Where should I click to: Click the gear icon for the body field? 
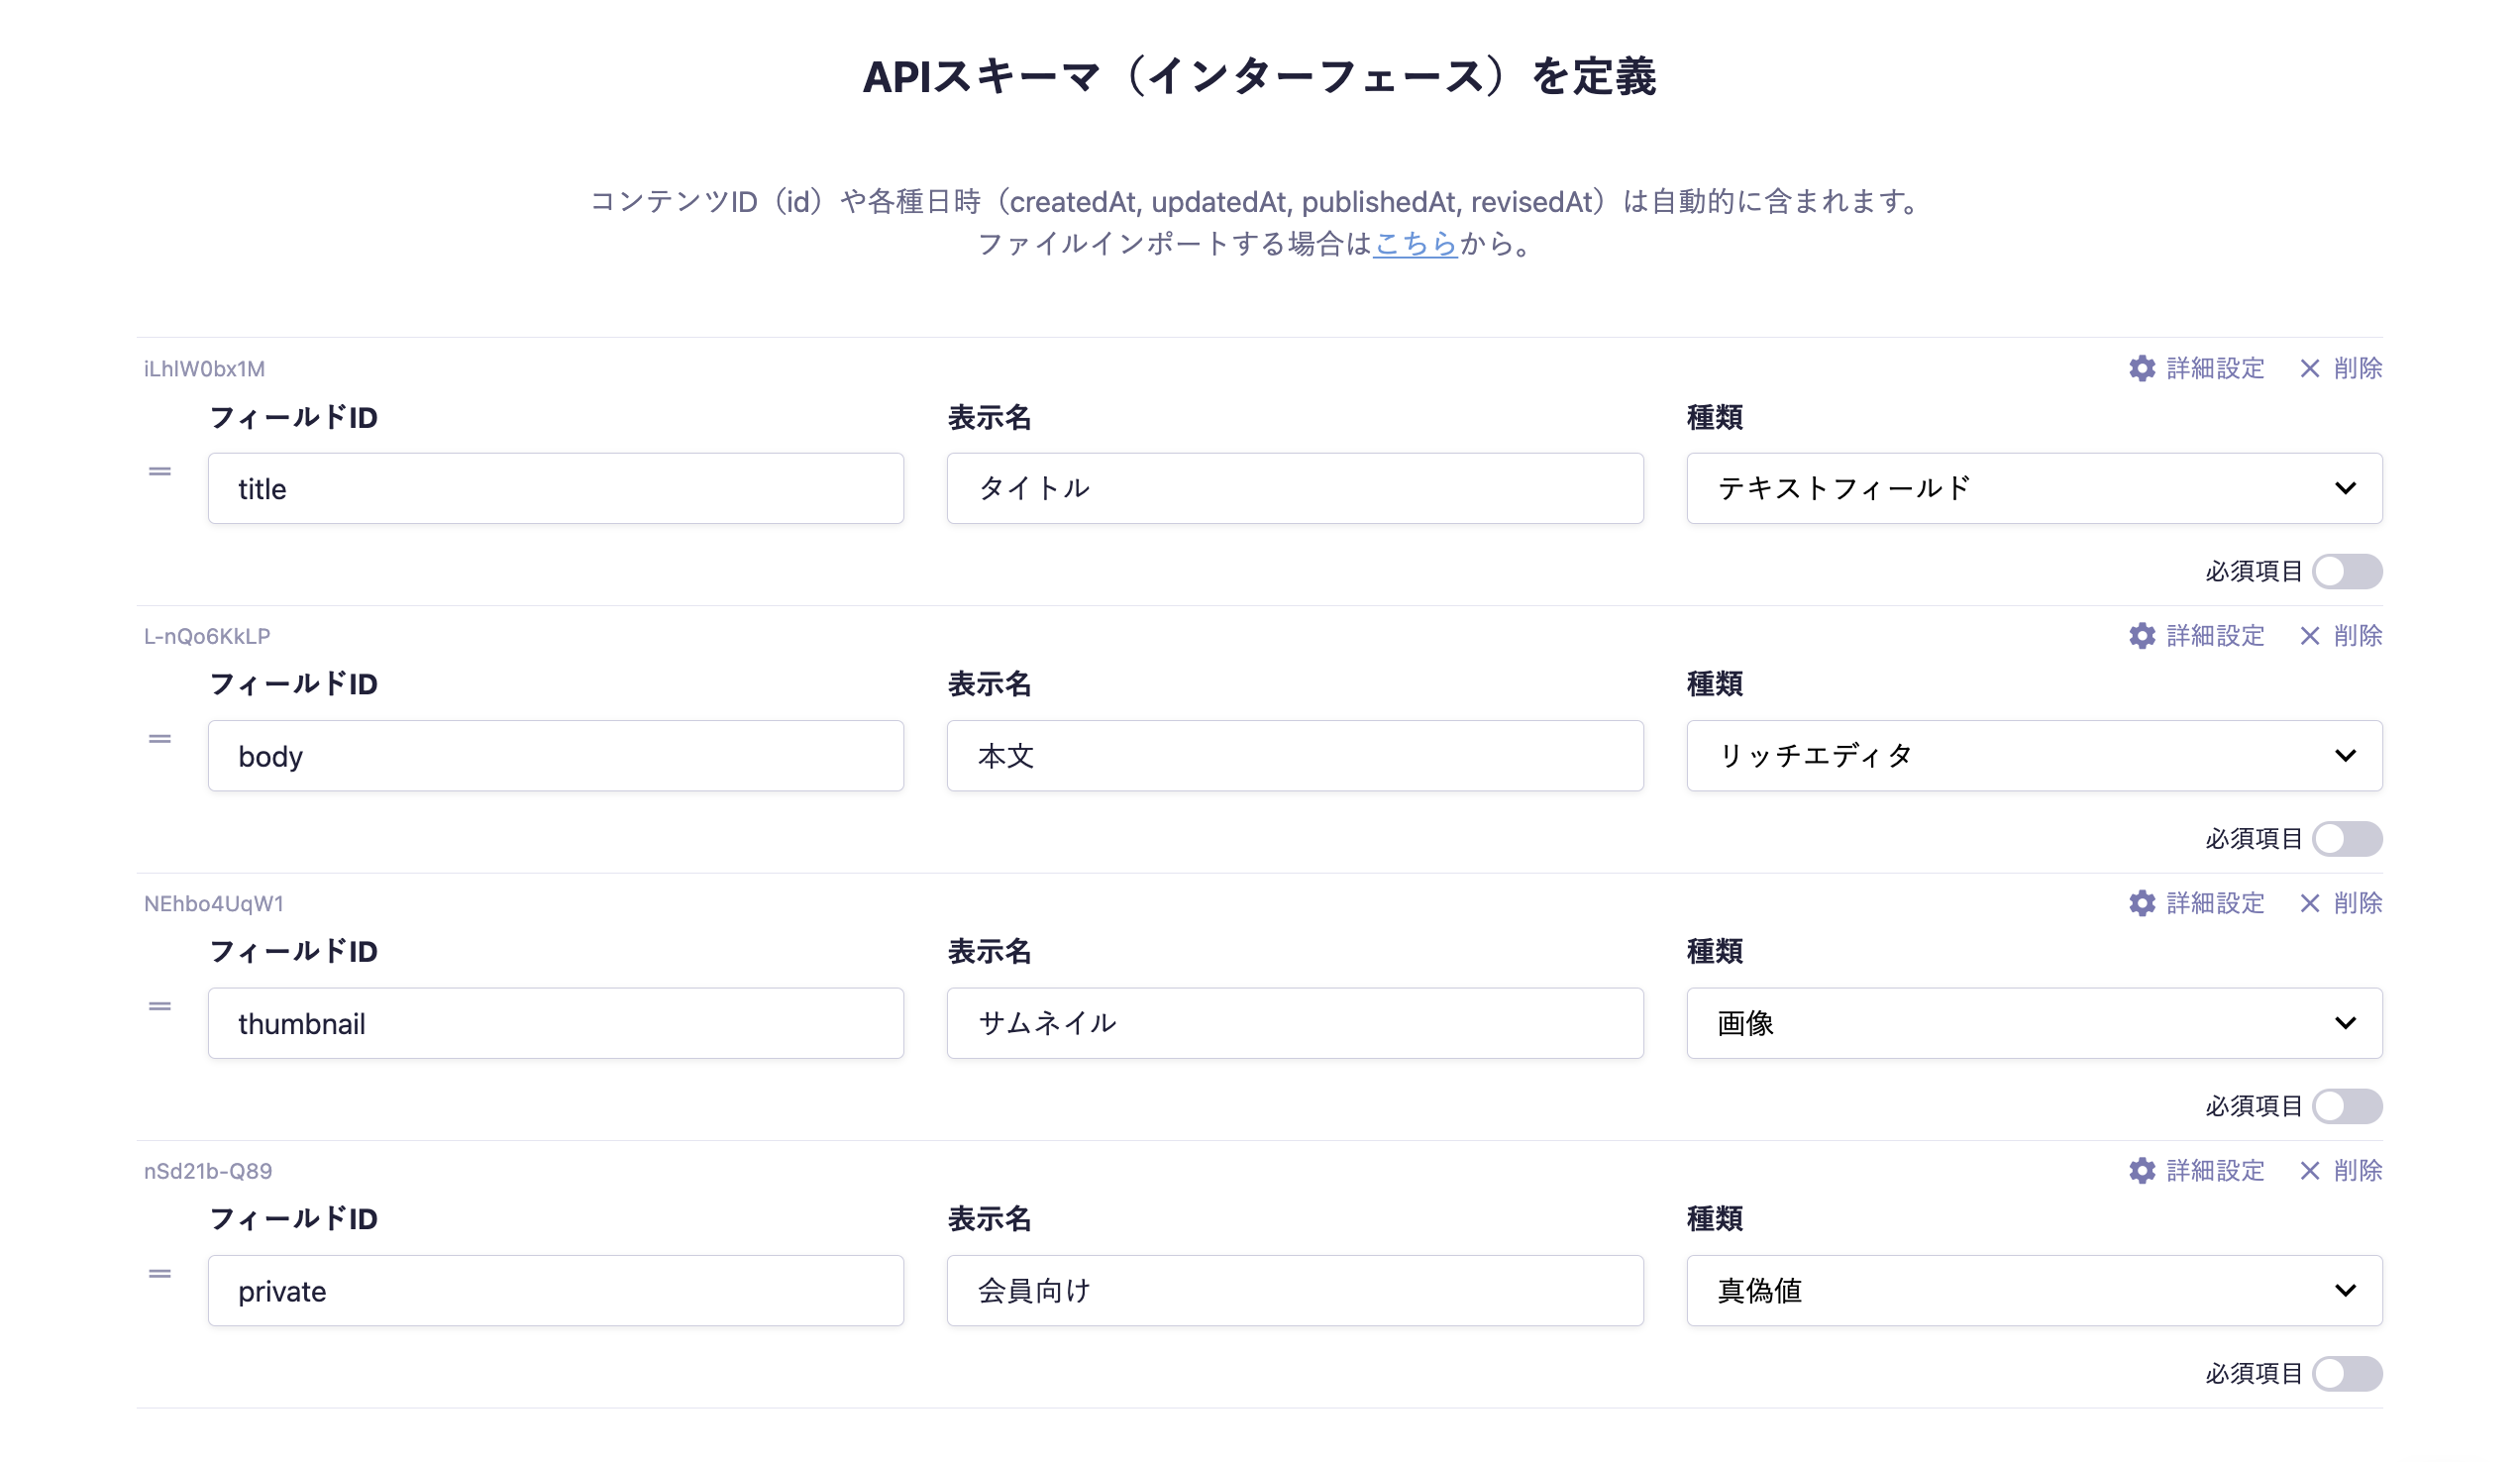pyautogui.click(x=2141, y=635)
